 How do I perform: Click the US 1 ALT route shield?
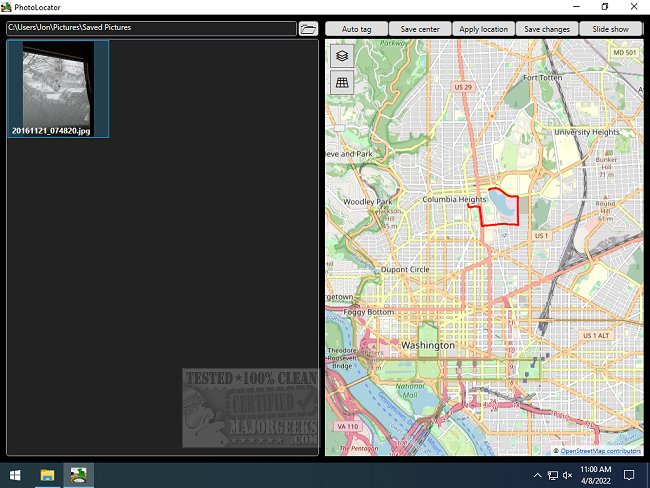pyautogui.click(x=596, y=335)
